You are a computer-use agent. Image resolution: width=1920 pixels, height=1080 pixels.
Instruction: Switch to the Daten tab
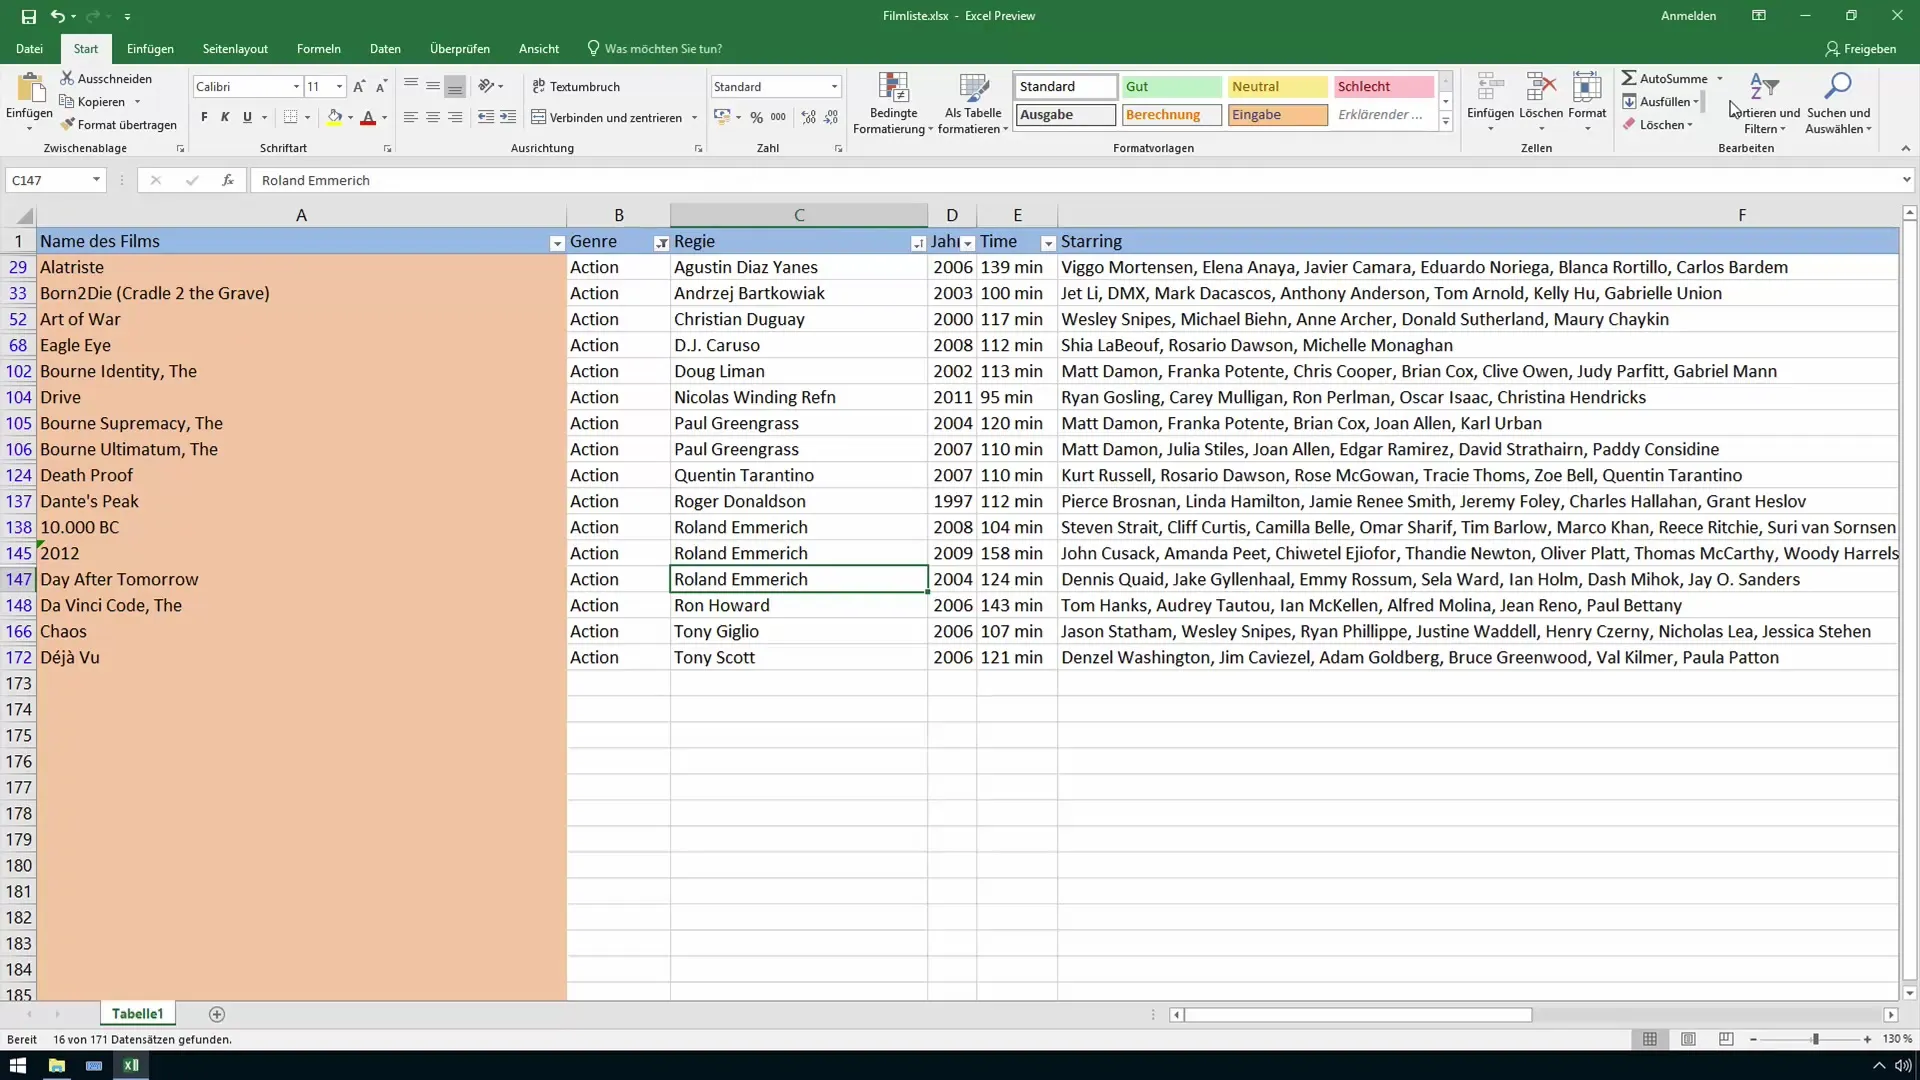click(385, 49)
